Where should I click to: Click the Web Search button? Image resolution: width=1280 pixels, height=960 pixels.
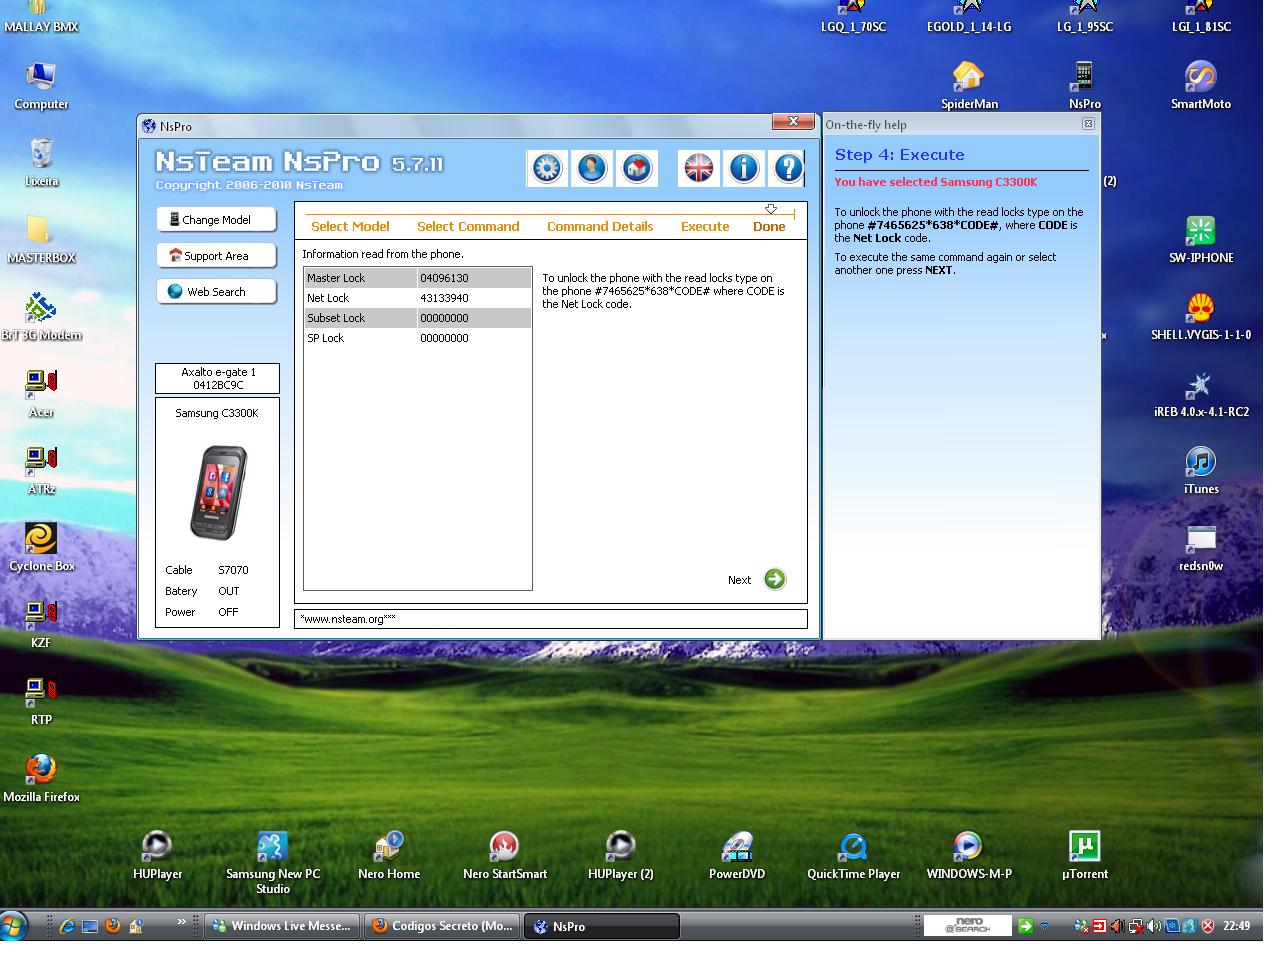click(216, 292)
